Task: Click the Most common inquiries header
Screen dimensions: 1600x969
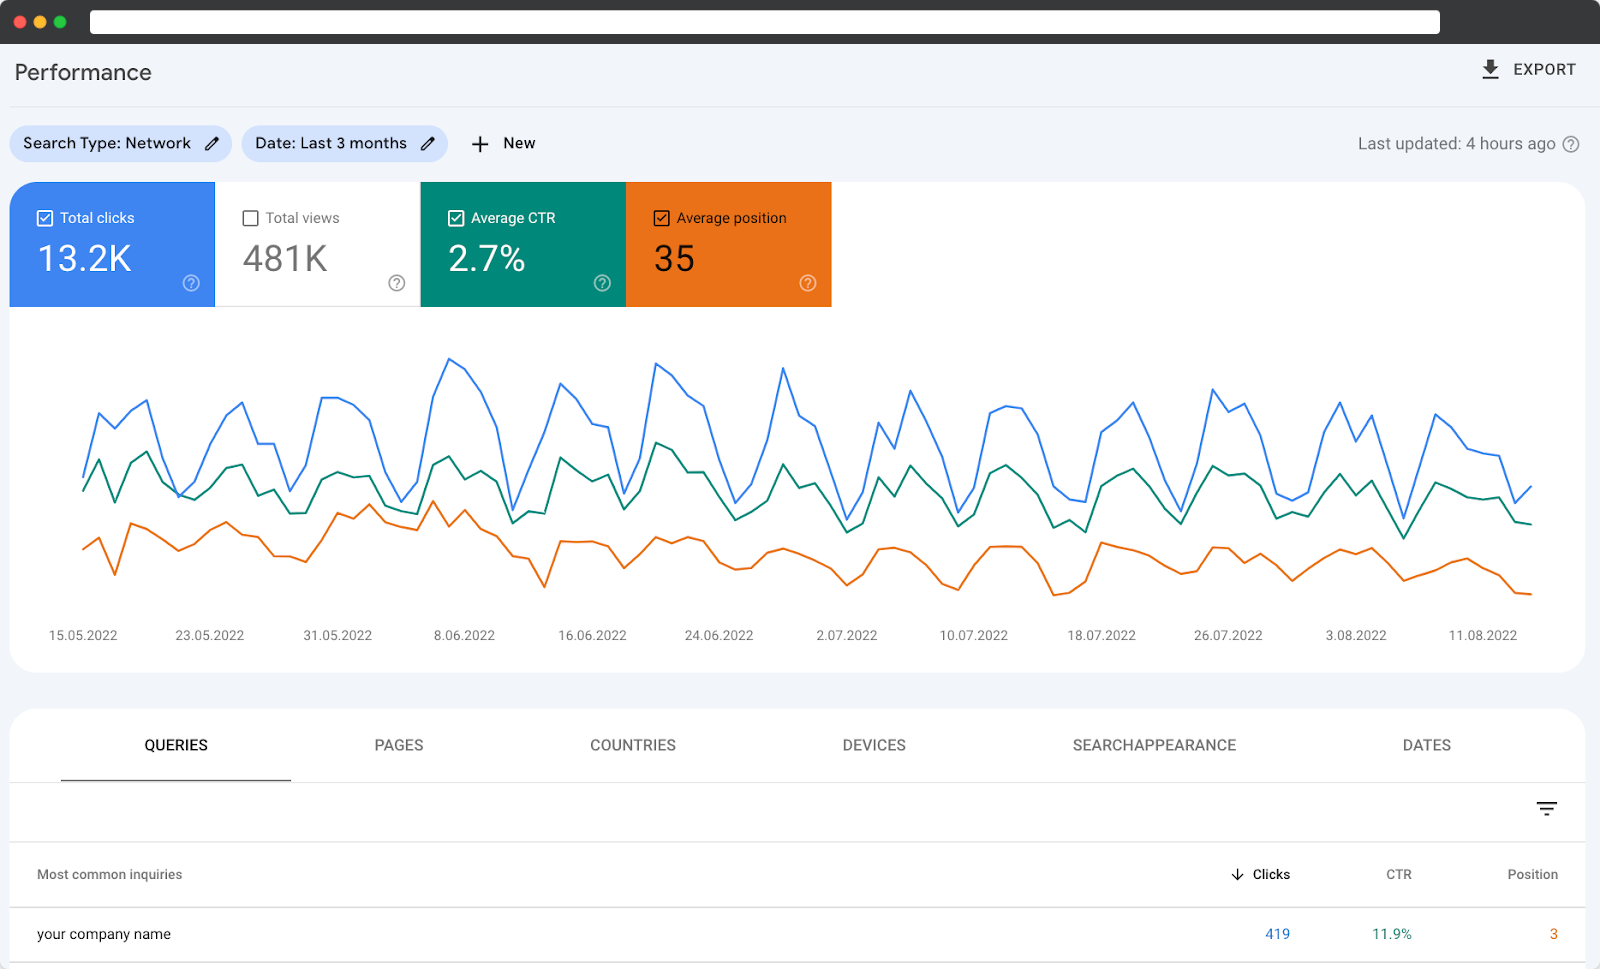Action: coord(110,874)
